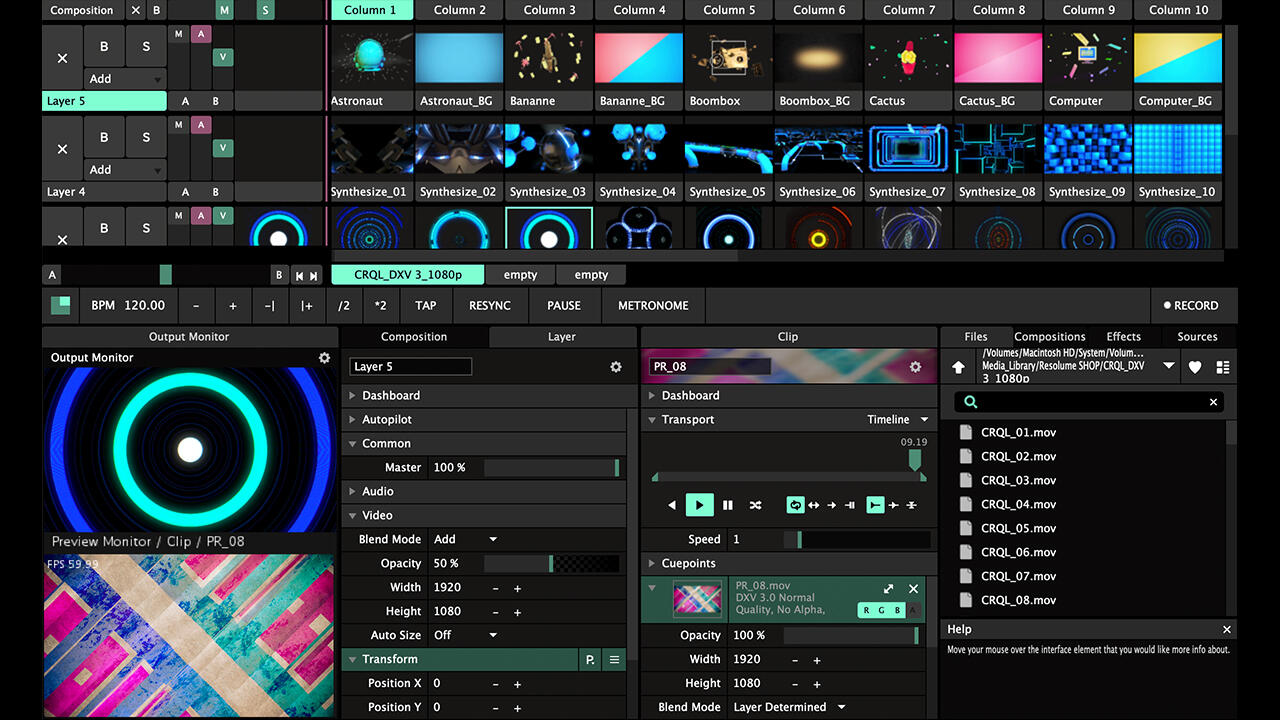
Task: Click the TAP tempo button
Action: (x=426, y=306)
